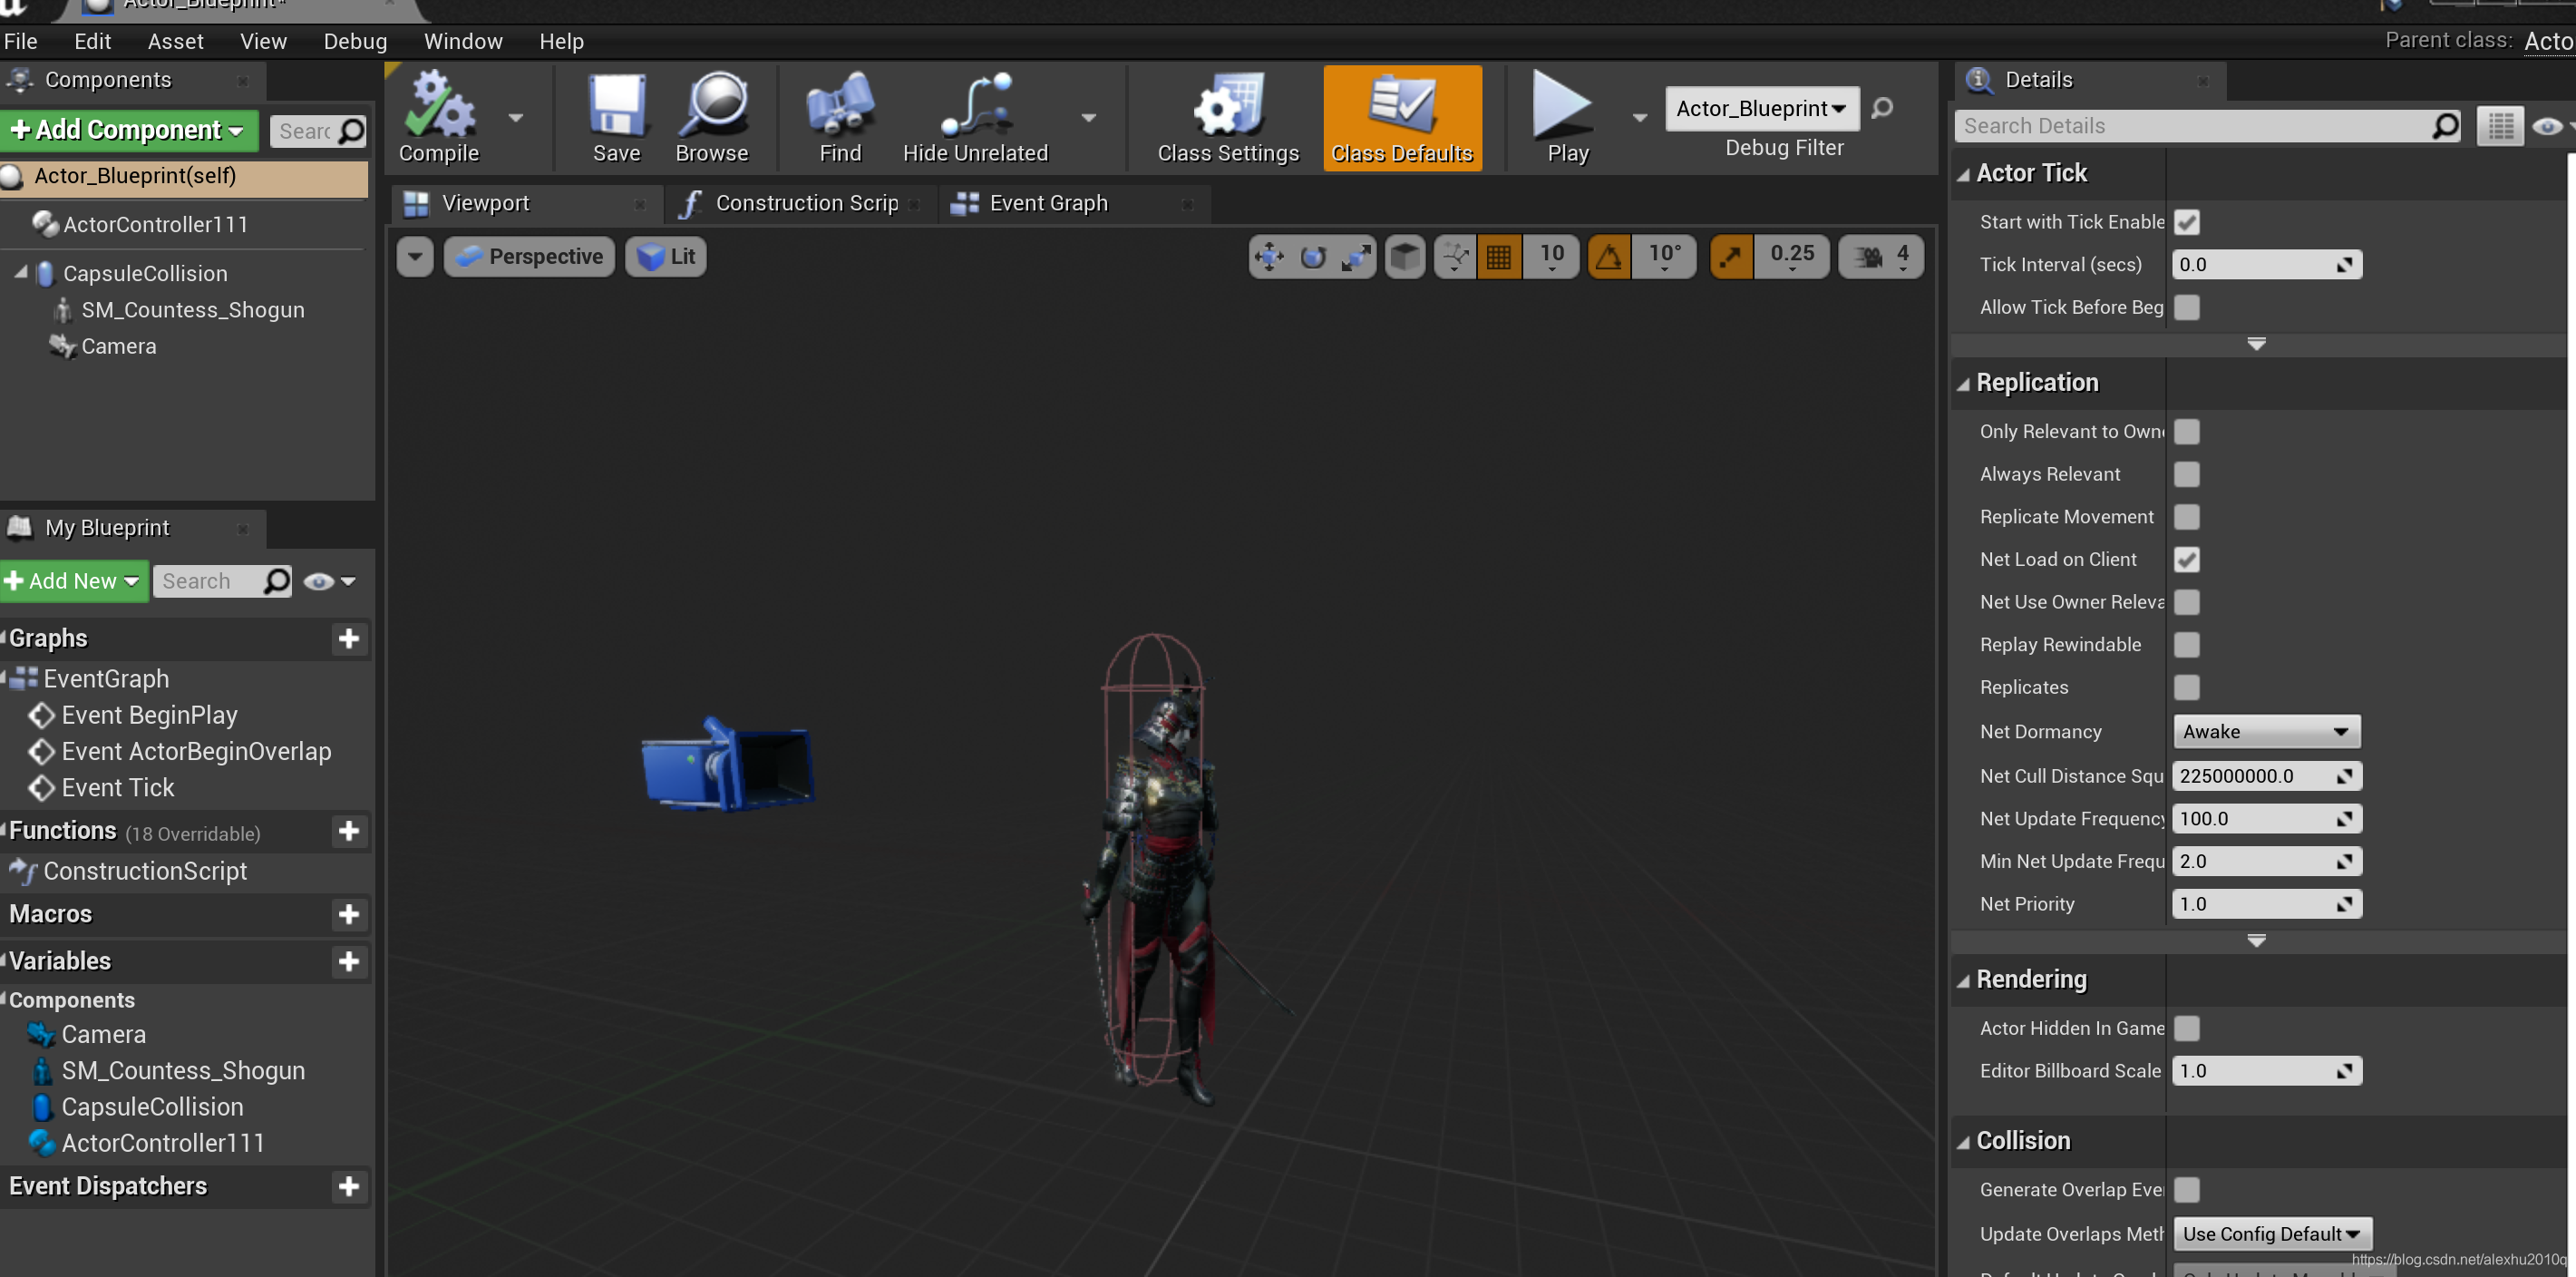Toggle rotation snap angle icon
Viewport: 2576px width, 1277px height.
coord(1609,257)
